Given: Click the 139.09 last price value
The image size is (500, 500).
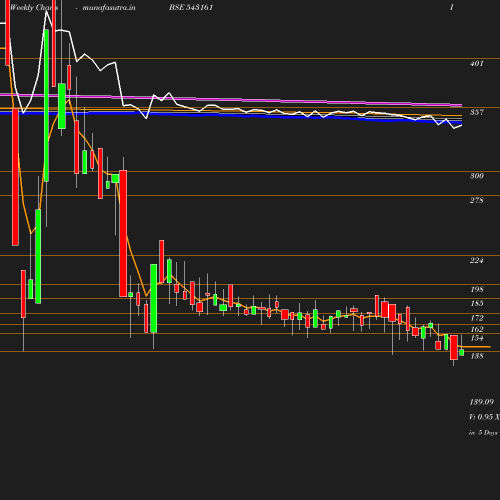Looking at the screenshot, I should tap(482, 402).
